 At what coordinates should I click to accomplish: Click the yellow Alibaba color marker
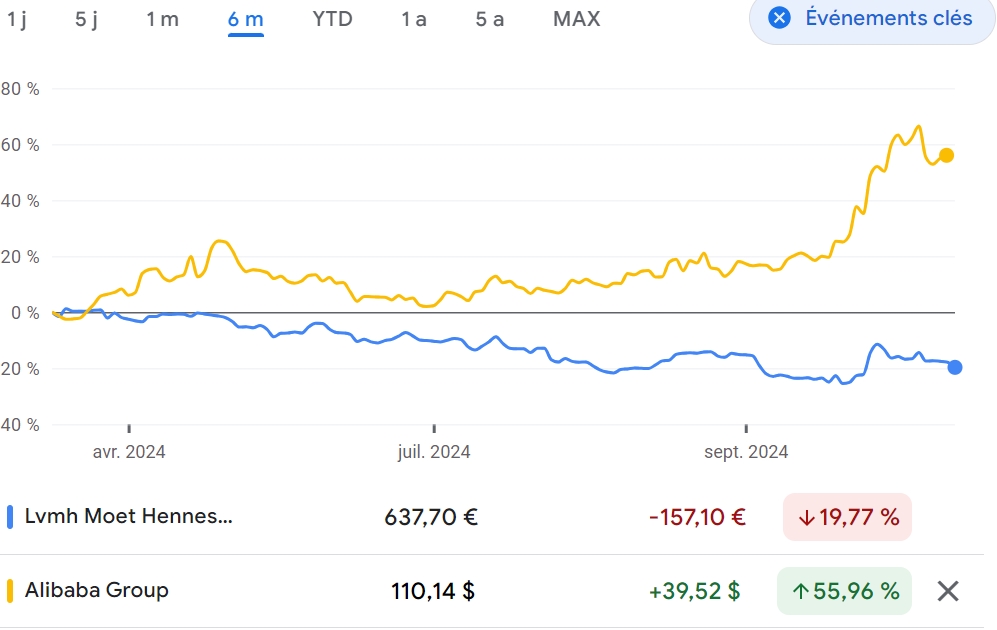[x=10, y=590]
